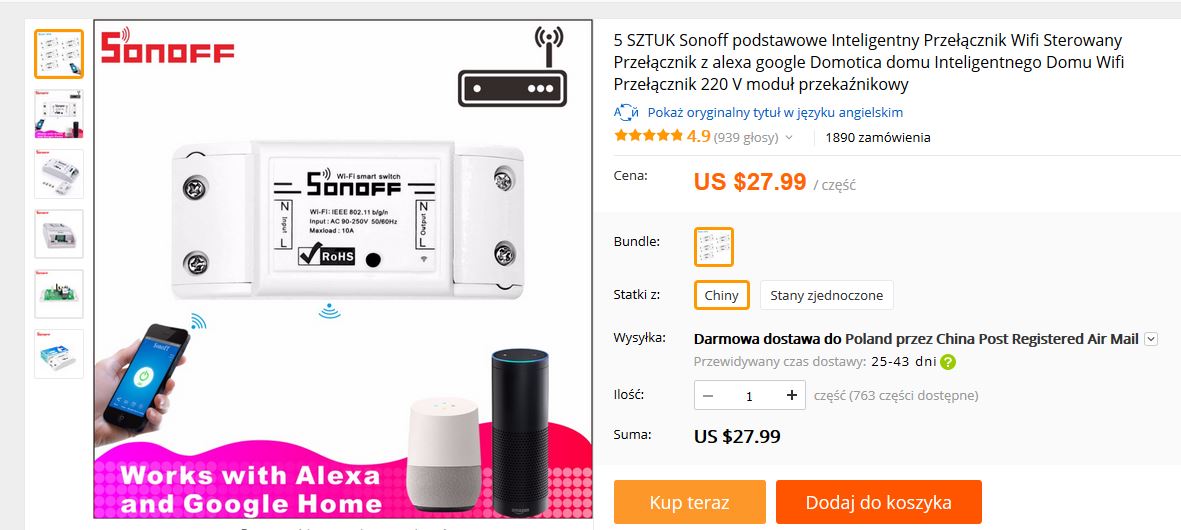
Task: Click the Kup teraz button
Action: (689, 502)
